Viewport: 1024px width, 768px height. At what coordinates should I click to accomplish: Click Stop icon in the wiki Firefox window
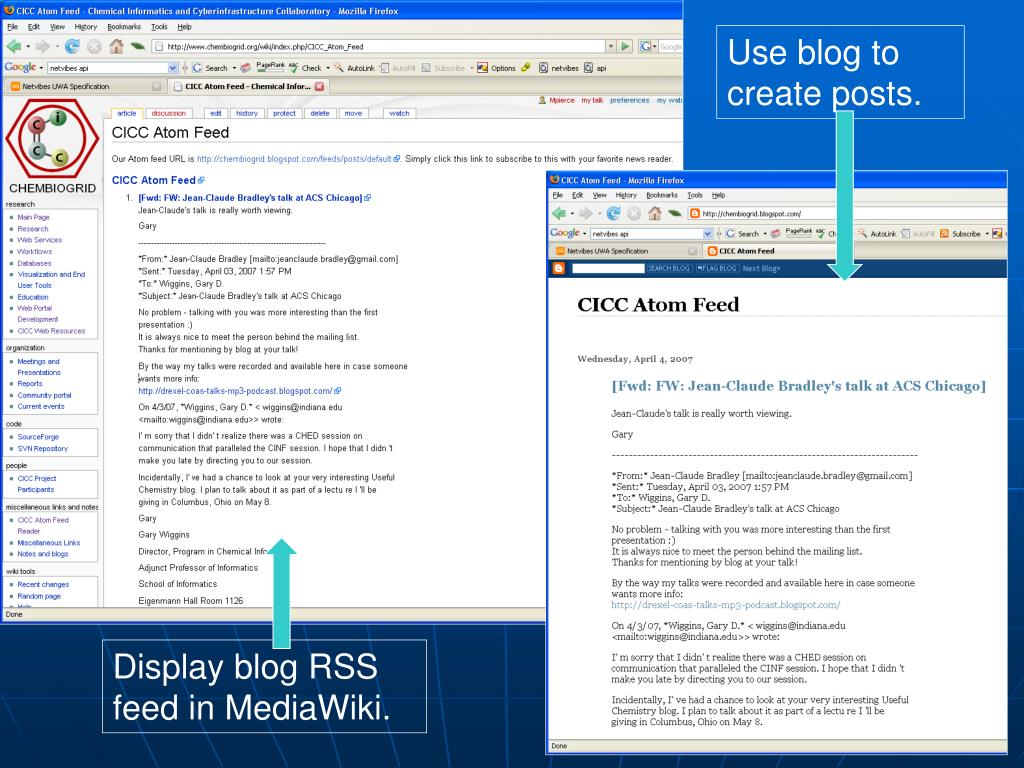[94, 46]
